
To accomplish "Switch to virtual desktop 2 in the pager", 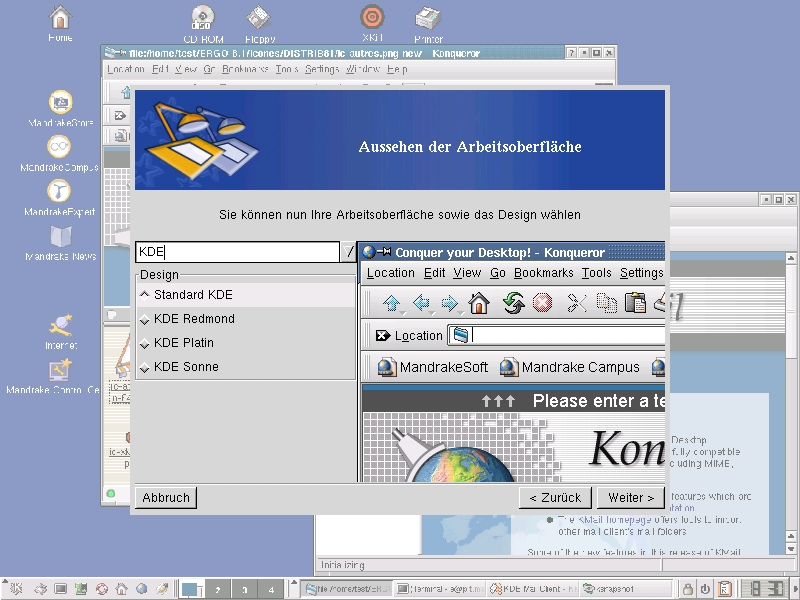I will 218,589.
